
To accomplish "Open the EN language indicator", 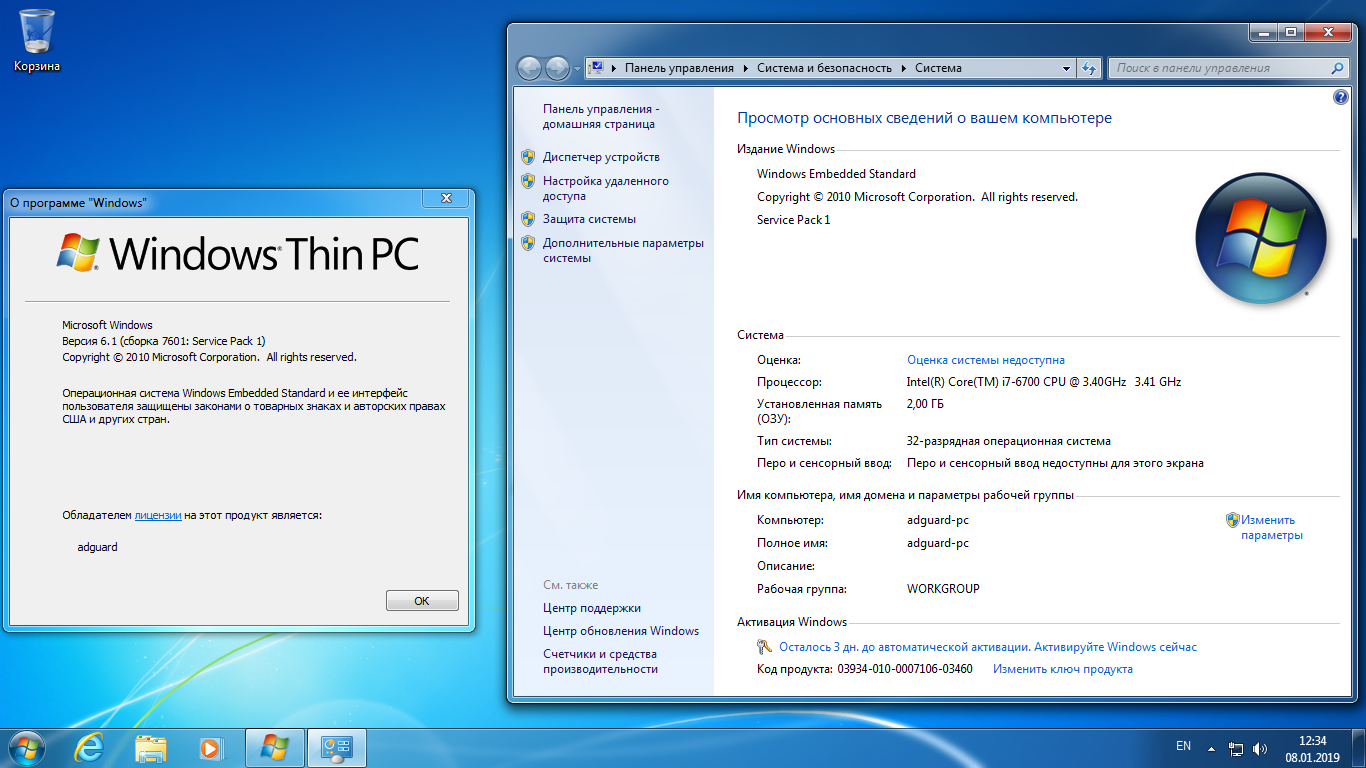I will coord(1183,746).
